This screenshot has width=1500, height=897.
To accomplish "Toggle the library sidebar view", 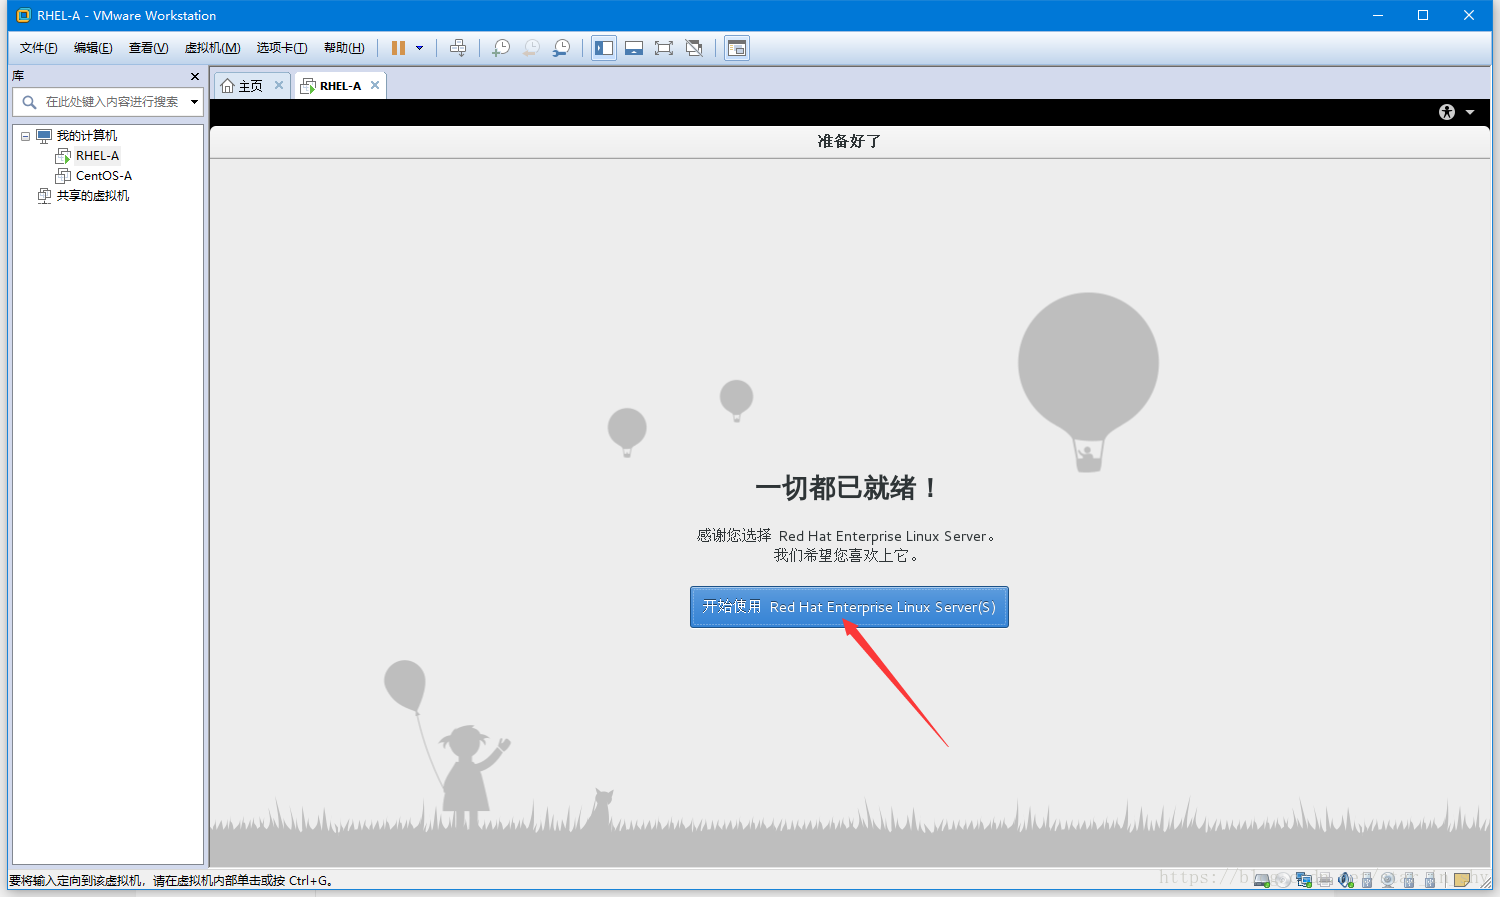I will click(604, 48).
